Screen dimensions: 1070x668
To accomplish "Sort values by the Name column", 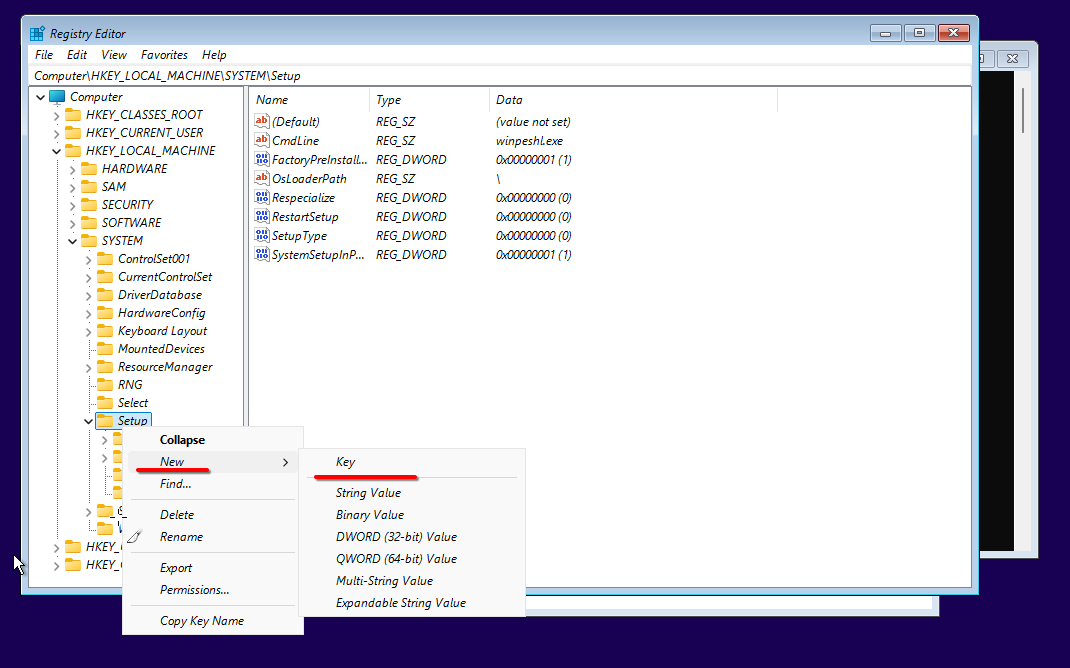I will (309, 100).
